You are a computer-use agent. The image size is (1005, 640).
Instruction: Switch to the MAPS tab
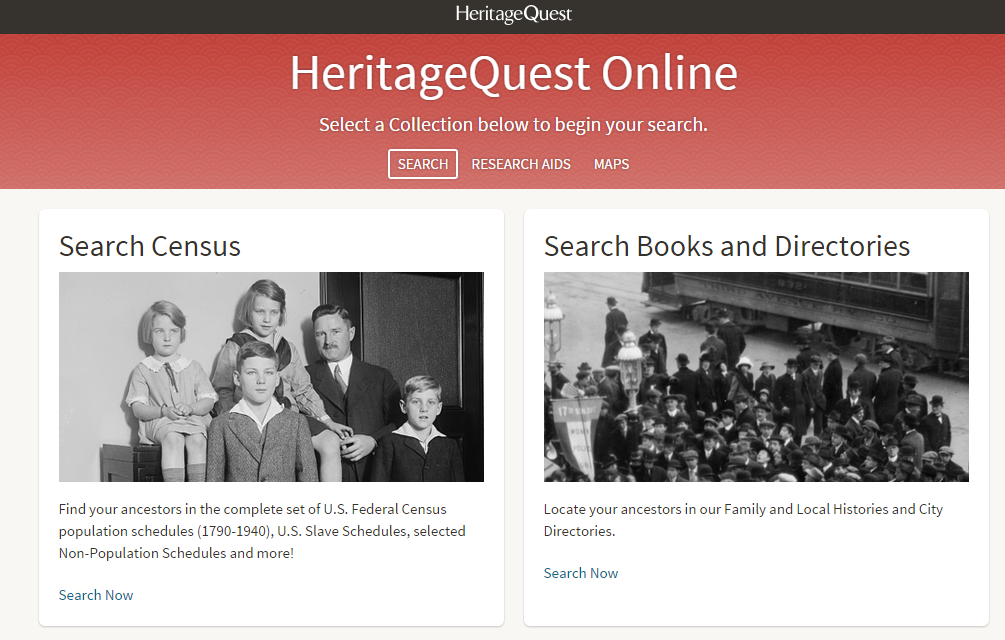pos(611,164)
